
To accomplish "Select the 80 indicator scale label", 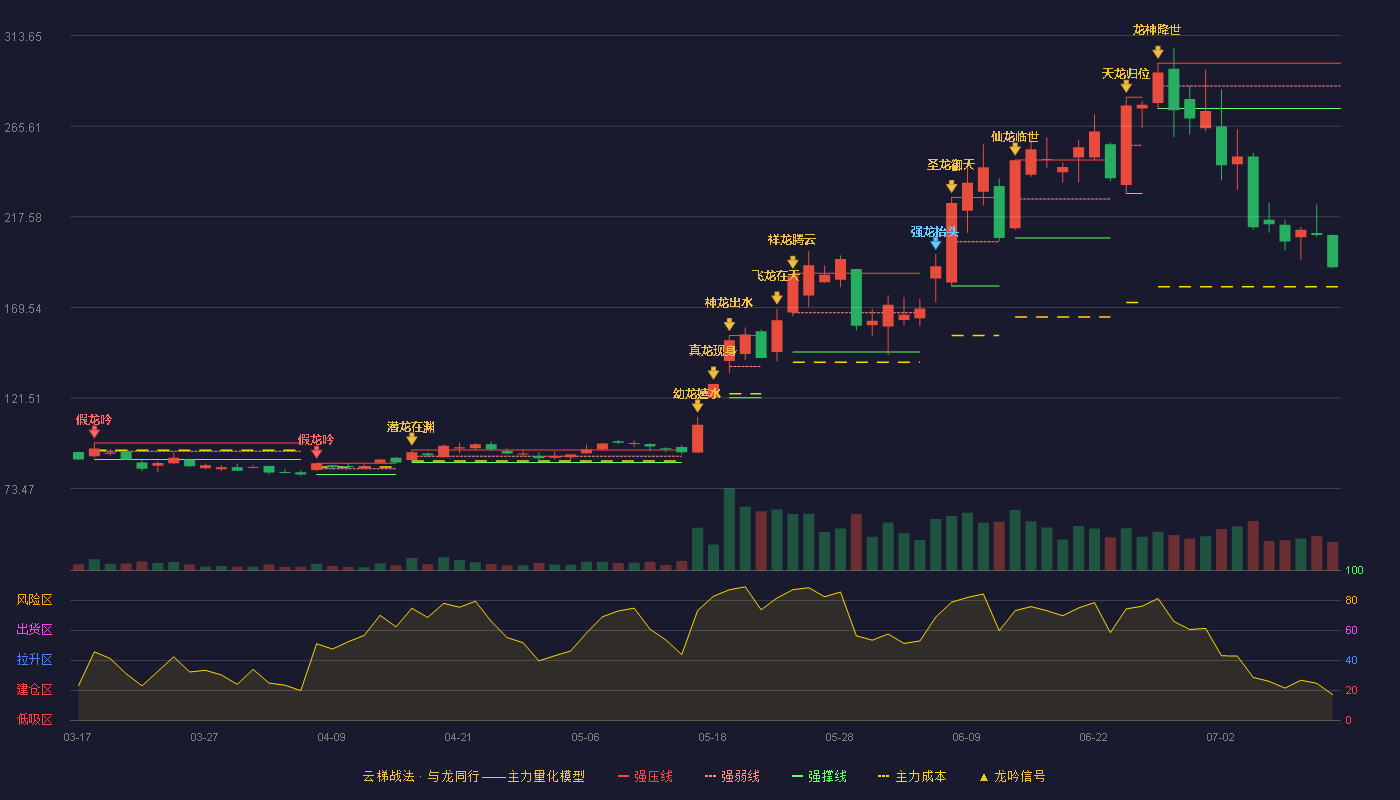I will point(1351,601).
